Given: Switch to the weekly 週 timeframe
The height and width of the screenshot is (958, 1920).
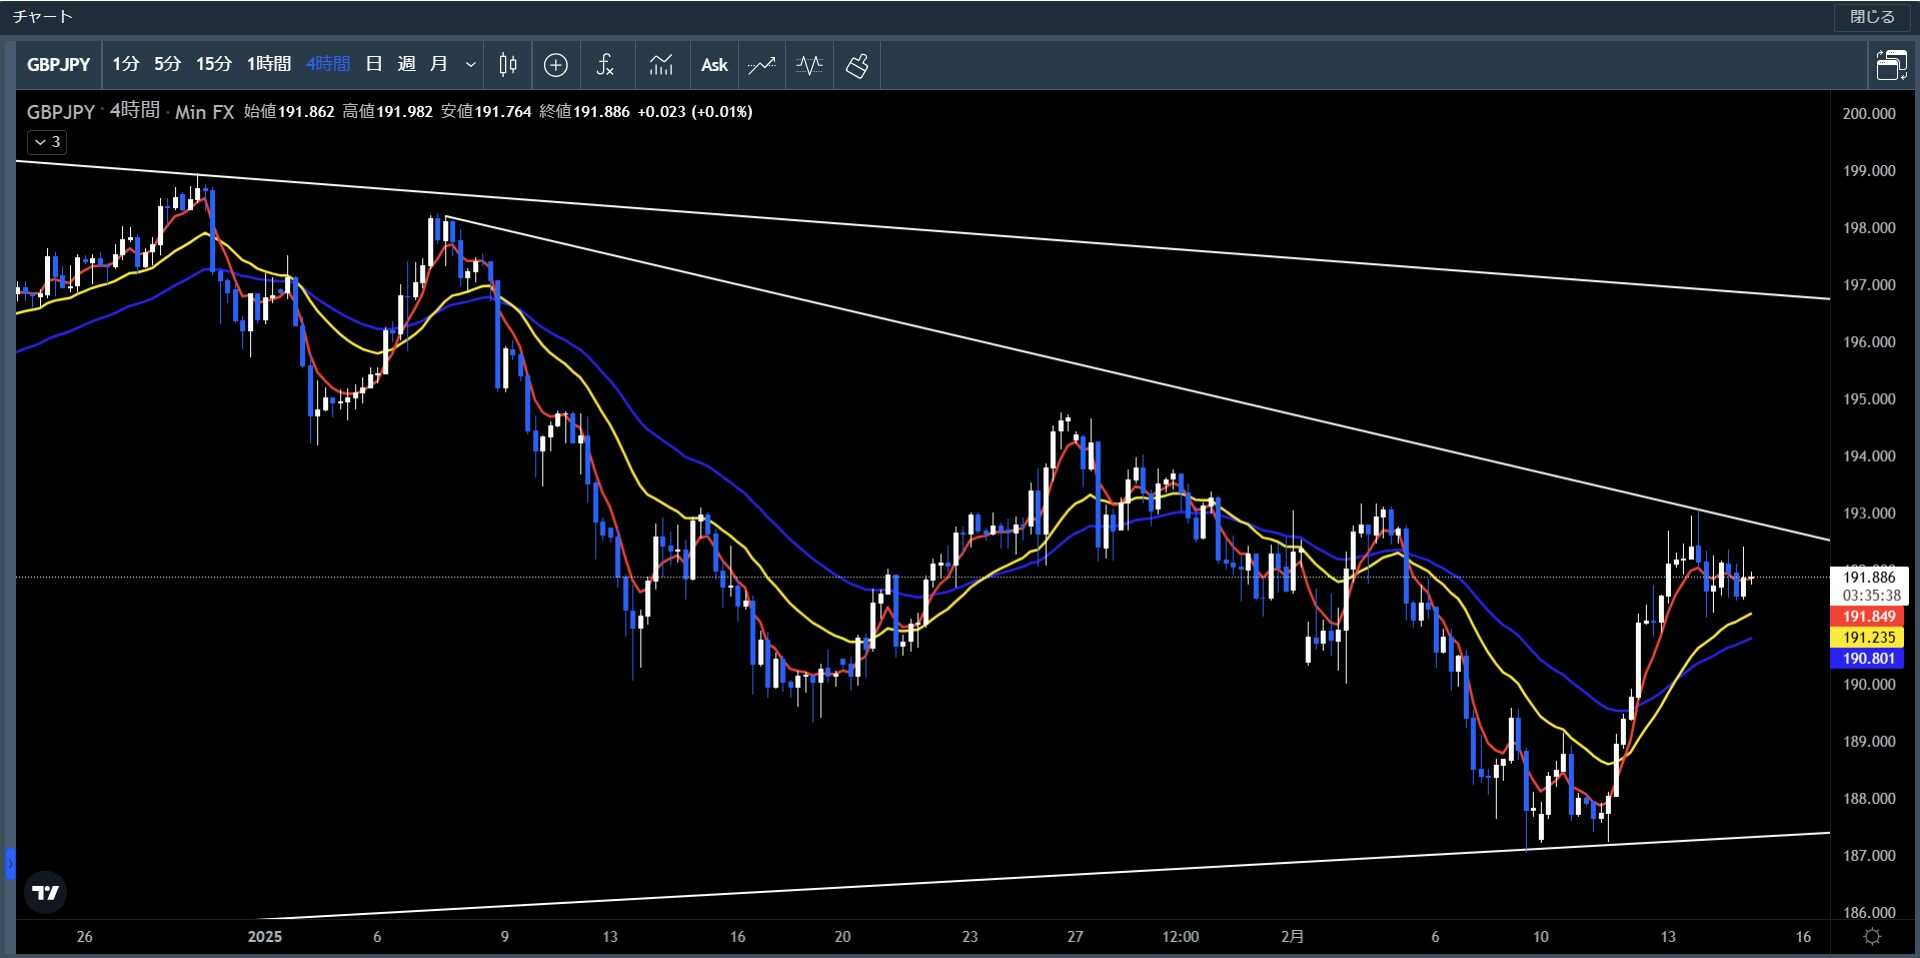Looking at the screenshot, I should 406,65.
